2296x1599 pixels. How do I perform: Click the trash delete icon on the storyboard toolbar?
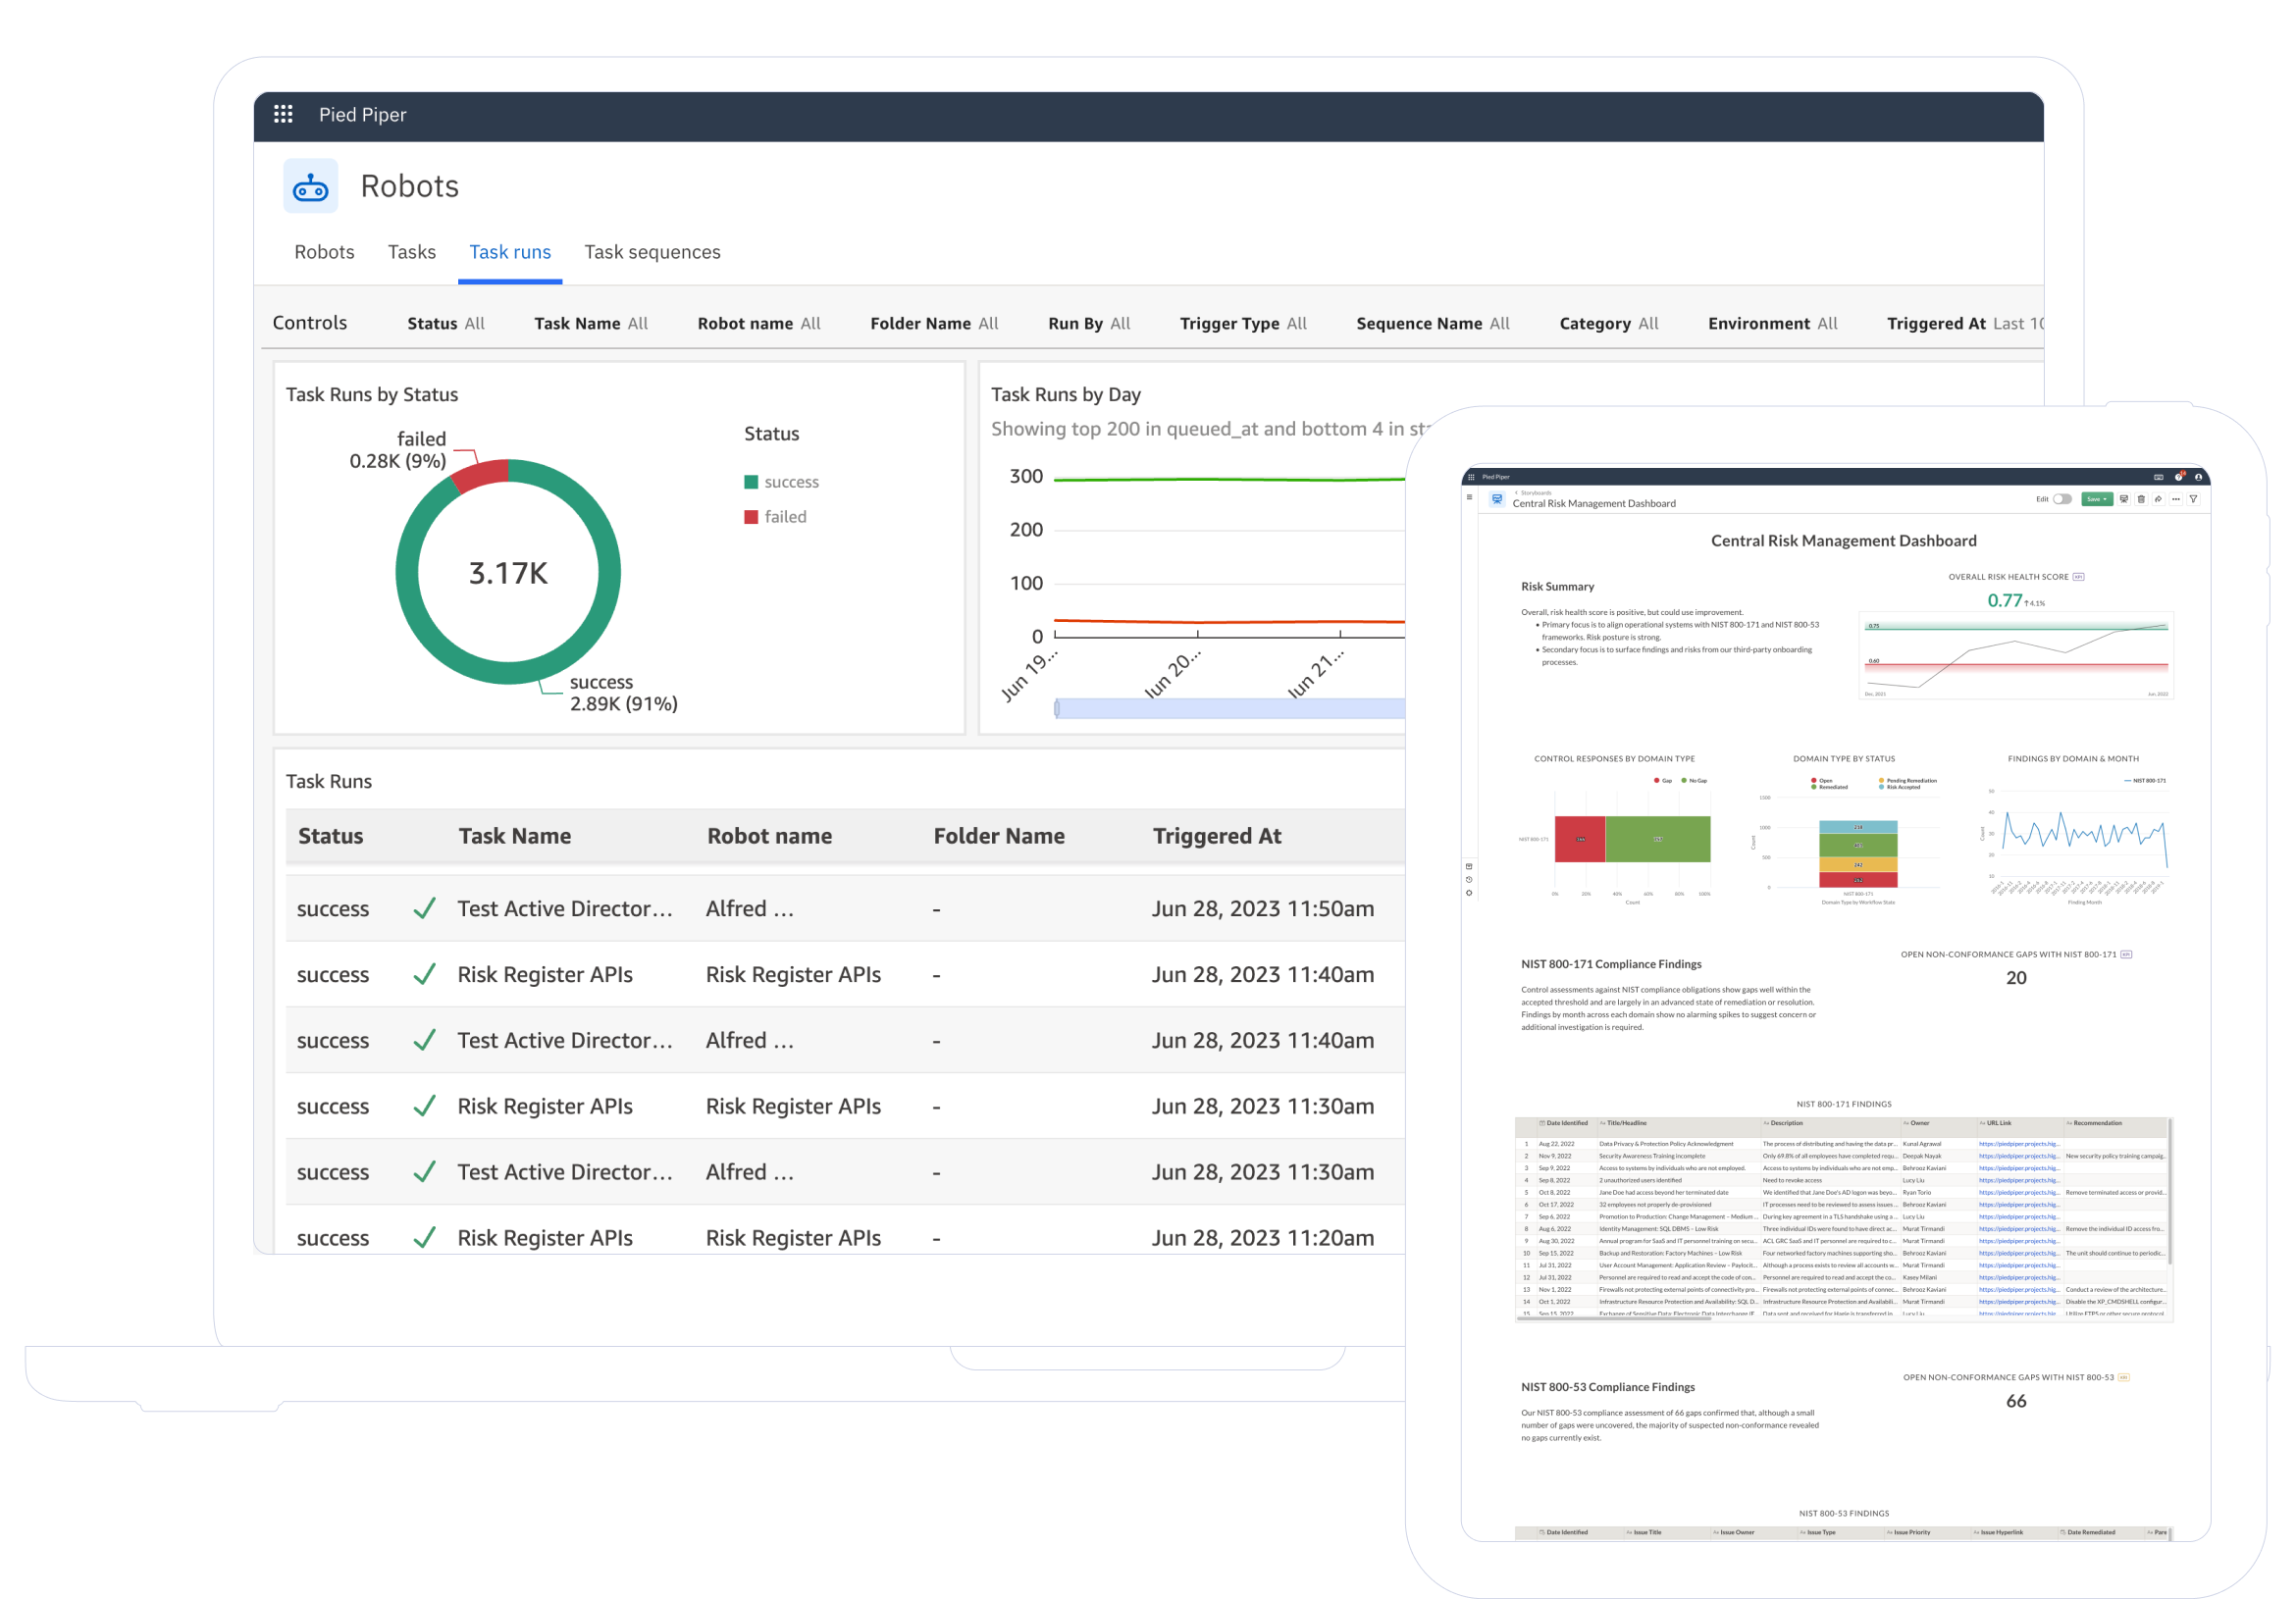pyautogui.click(x=2141, y=499)
